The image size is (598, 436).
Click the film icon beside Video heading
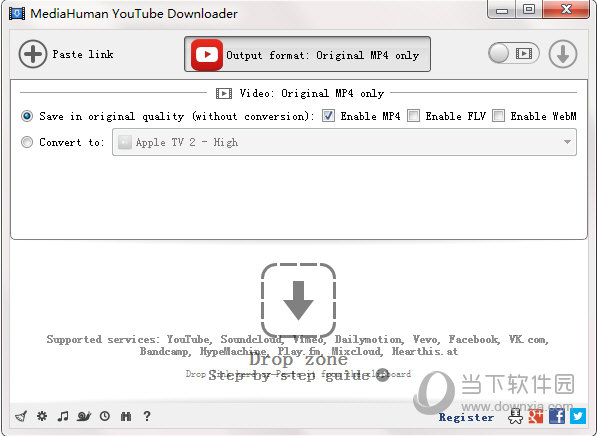(224, 93)
